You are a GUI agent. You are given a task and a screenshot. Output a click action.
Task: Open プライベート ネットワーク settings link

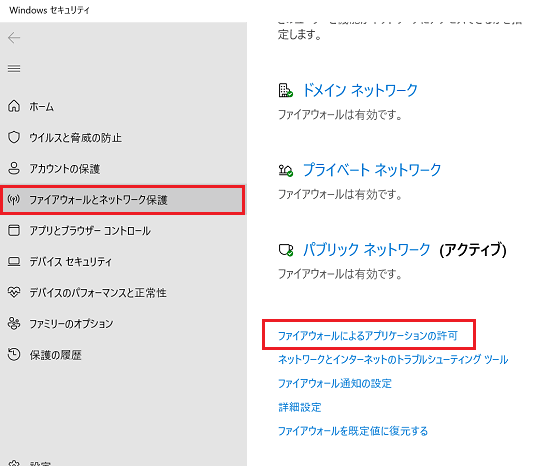point(372,170)
